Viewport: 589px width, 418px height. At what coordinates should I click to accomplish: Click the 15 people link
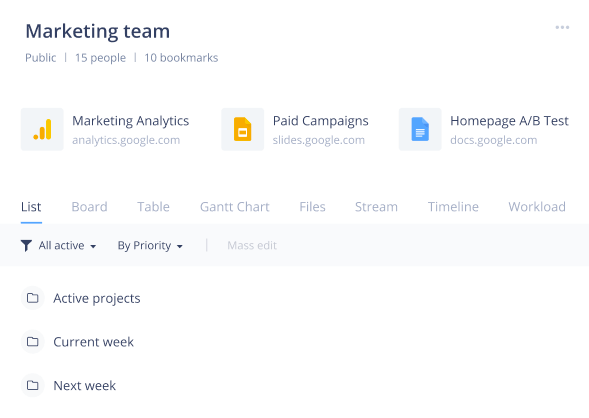point(100,58)
